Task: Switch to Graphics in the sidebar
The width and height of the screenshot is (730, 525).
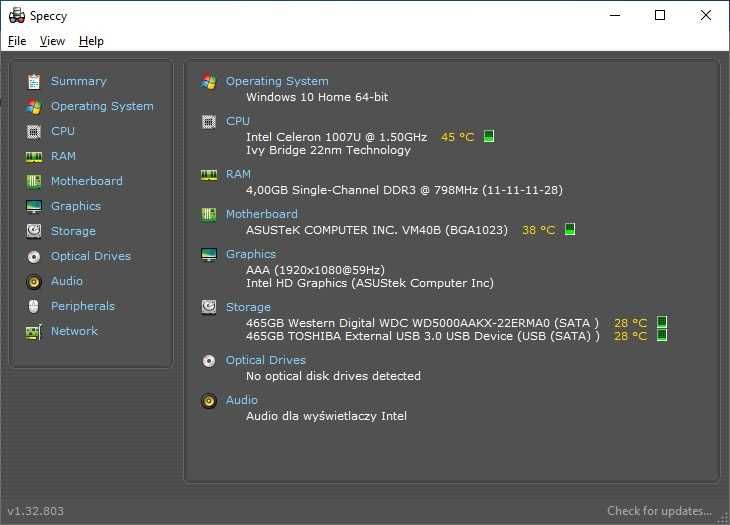Action: 76,206
